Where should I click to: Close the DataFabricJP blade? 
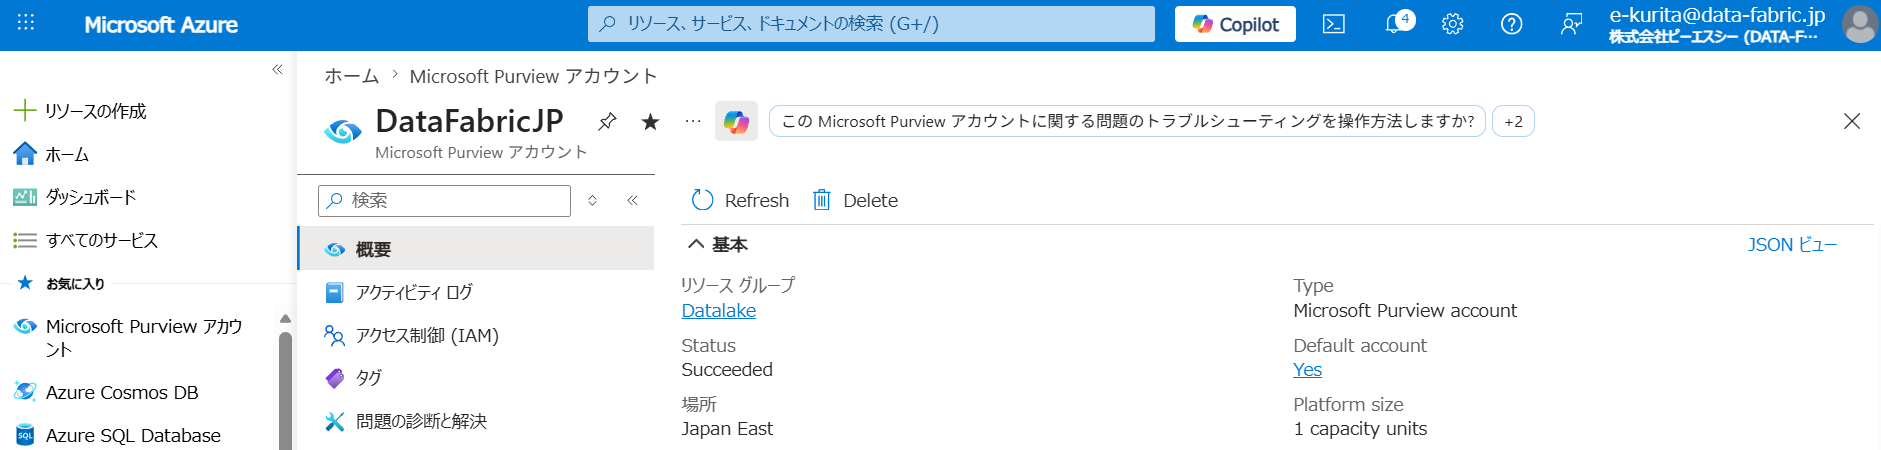[1852, 121]
